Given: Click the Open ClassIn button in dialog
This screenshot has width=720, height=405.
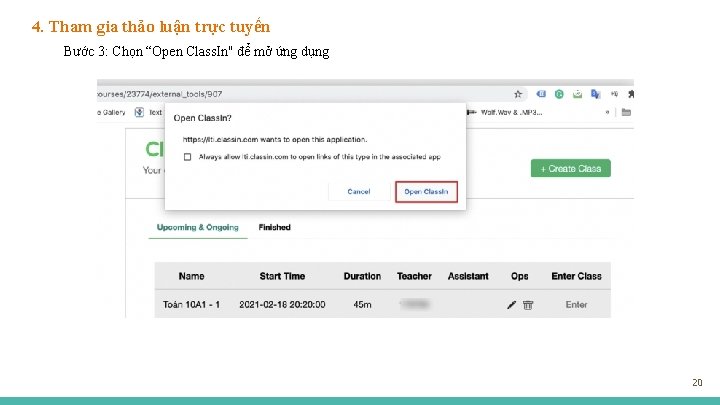Looking at the screenshot, I should pos(426,191).
